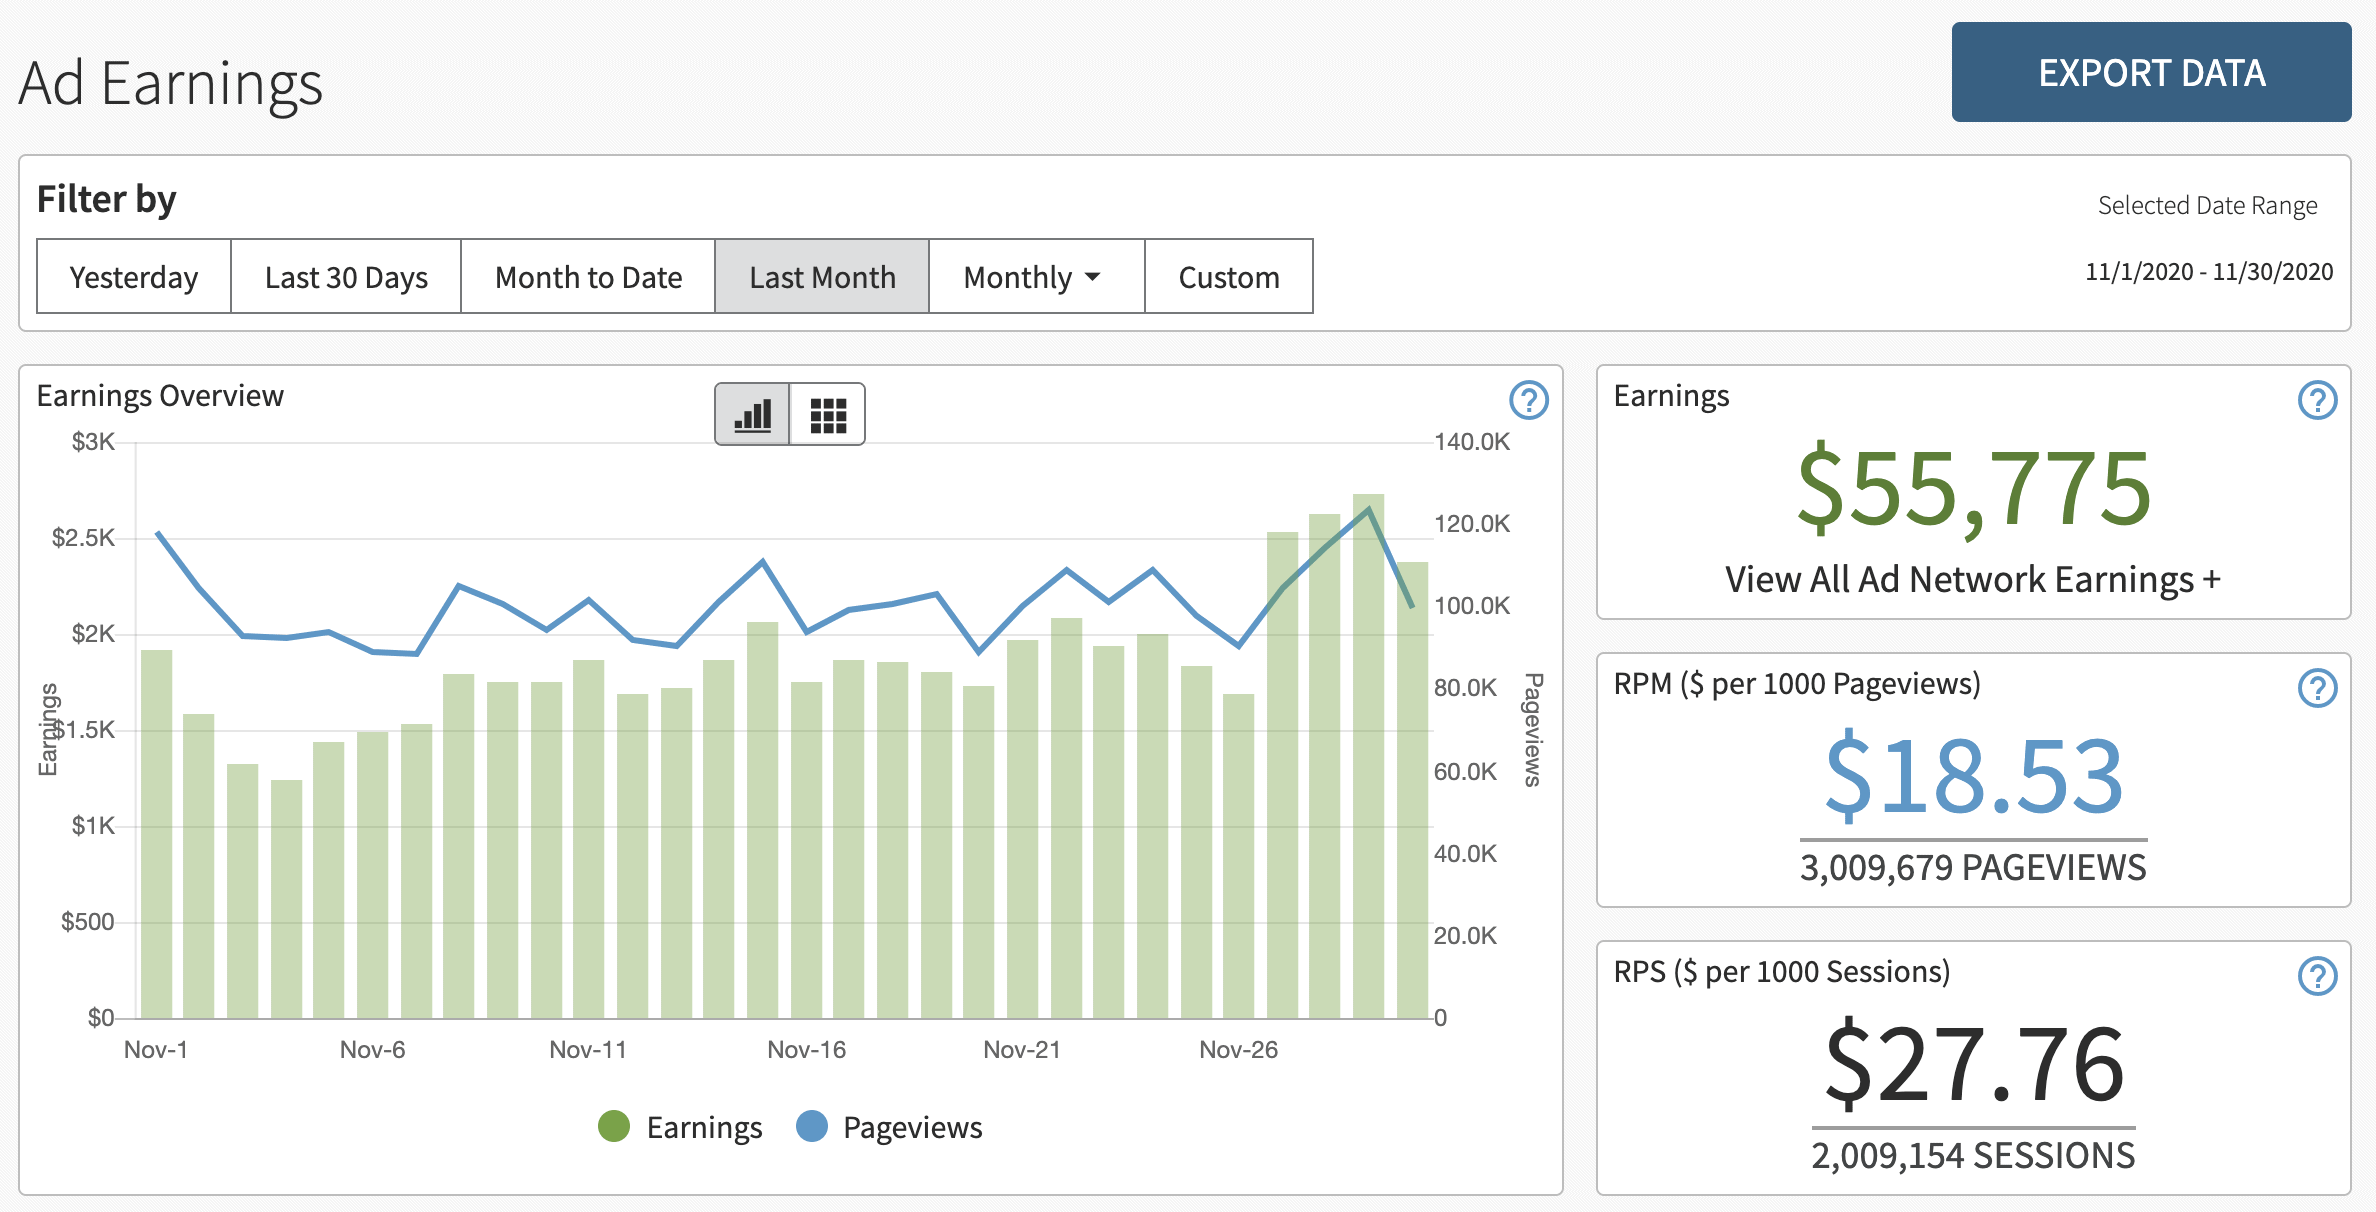This screenshot has height=1212, width=2376.
Task: Switch to table grid view icon
Action: (828, 414)
